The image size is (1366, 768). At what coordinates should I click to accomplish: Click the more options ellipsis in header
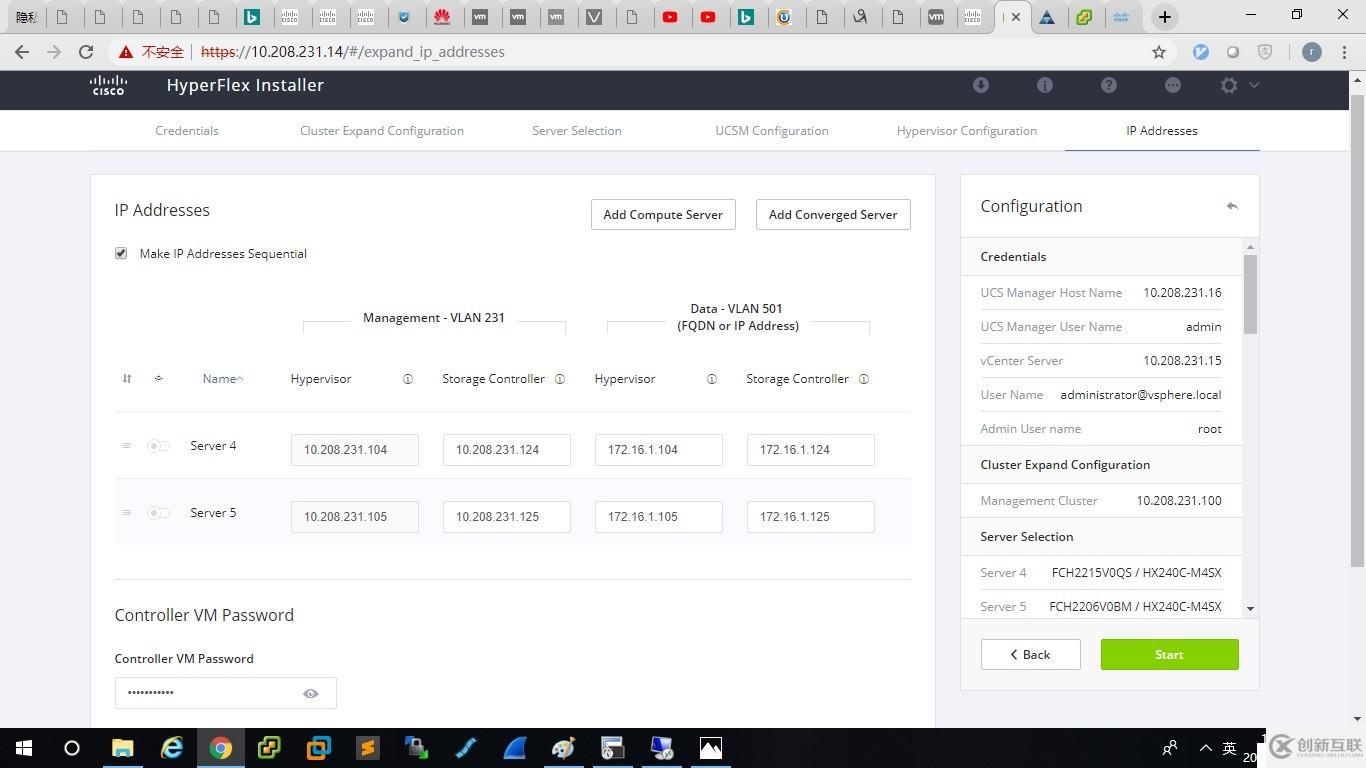tap(1173, 85)
